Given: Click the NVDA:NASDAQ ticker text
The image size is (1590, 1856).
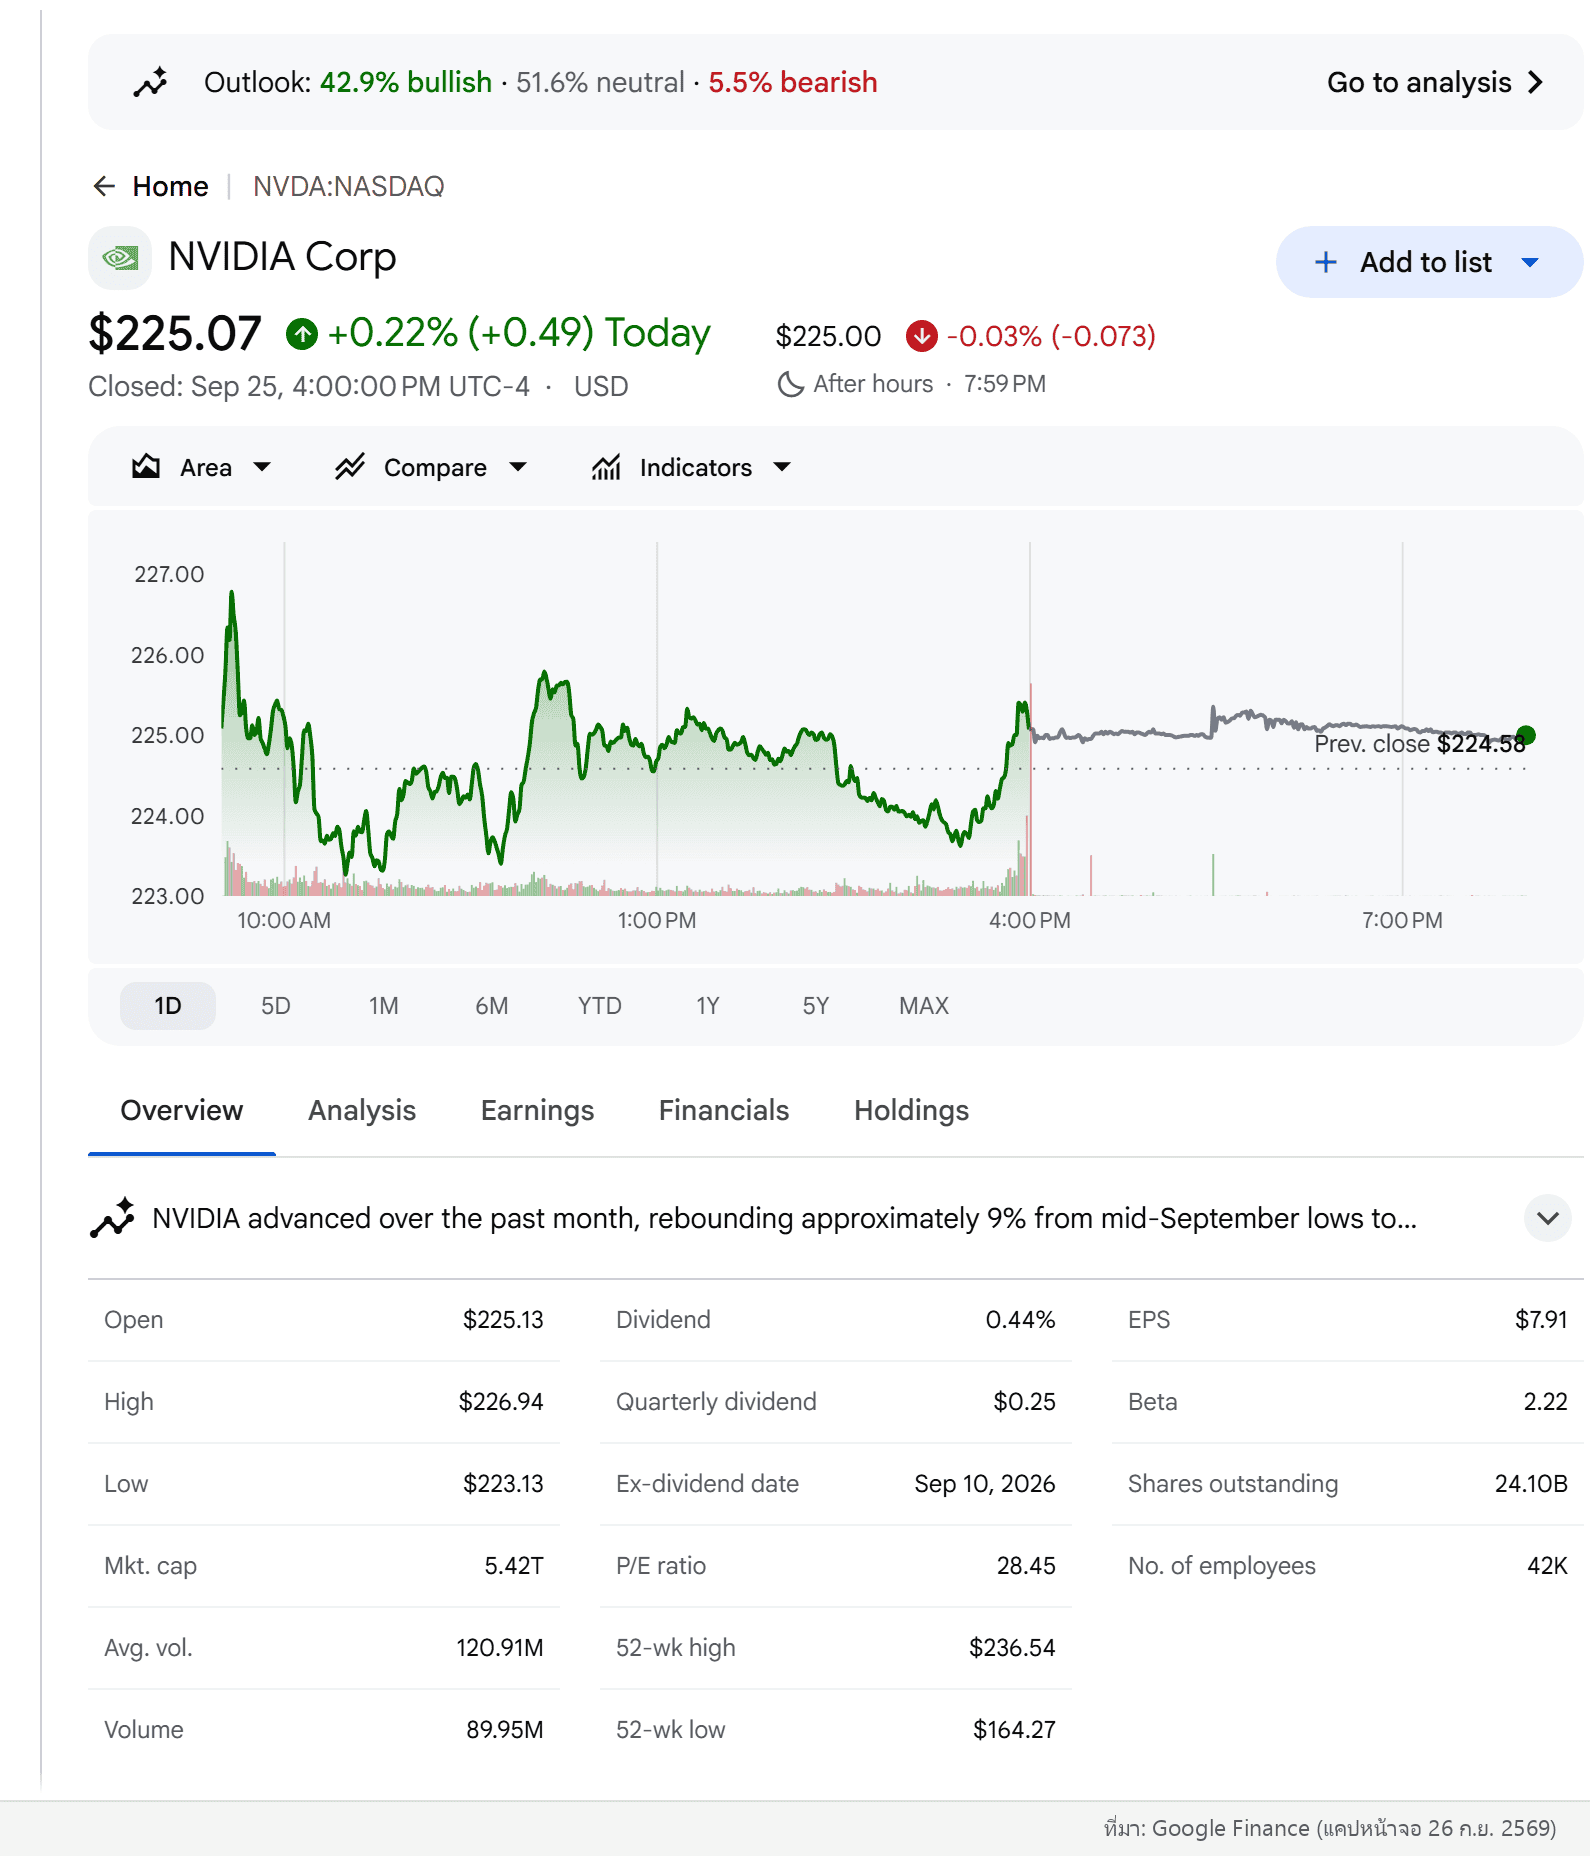Looking at the screenshot, I should pyautogui.click(x=349, y=186).
